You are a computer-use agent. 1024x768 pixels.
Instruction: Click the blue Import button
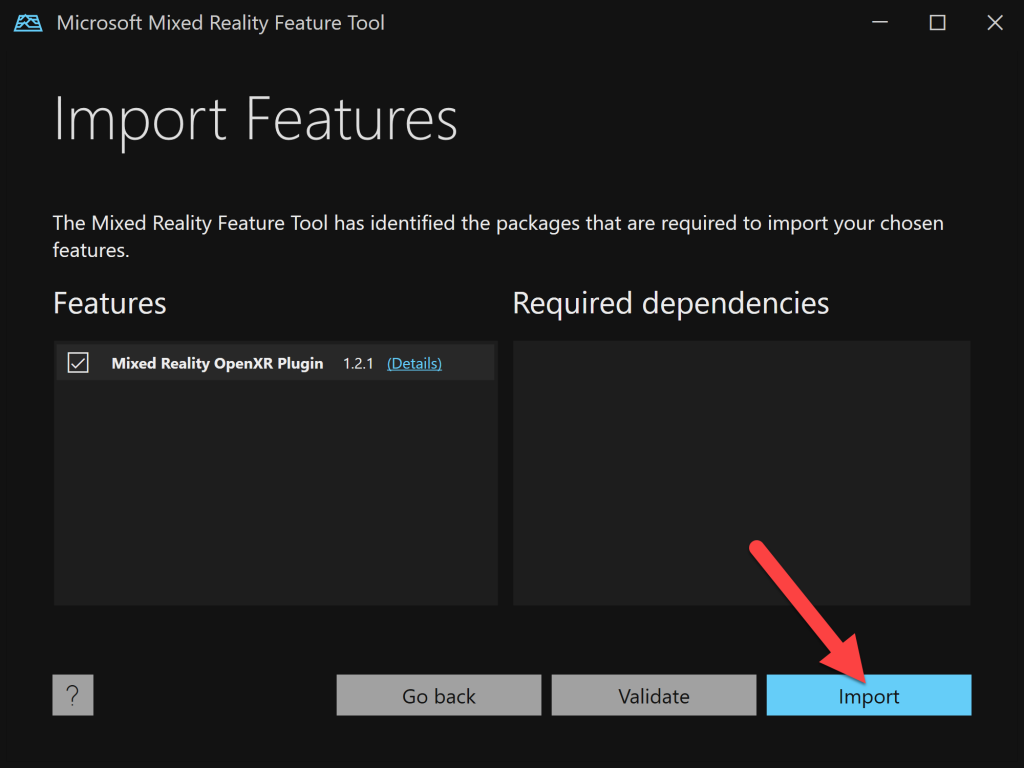(x=869, y=695)
